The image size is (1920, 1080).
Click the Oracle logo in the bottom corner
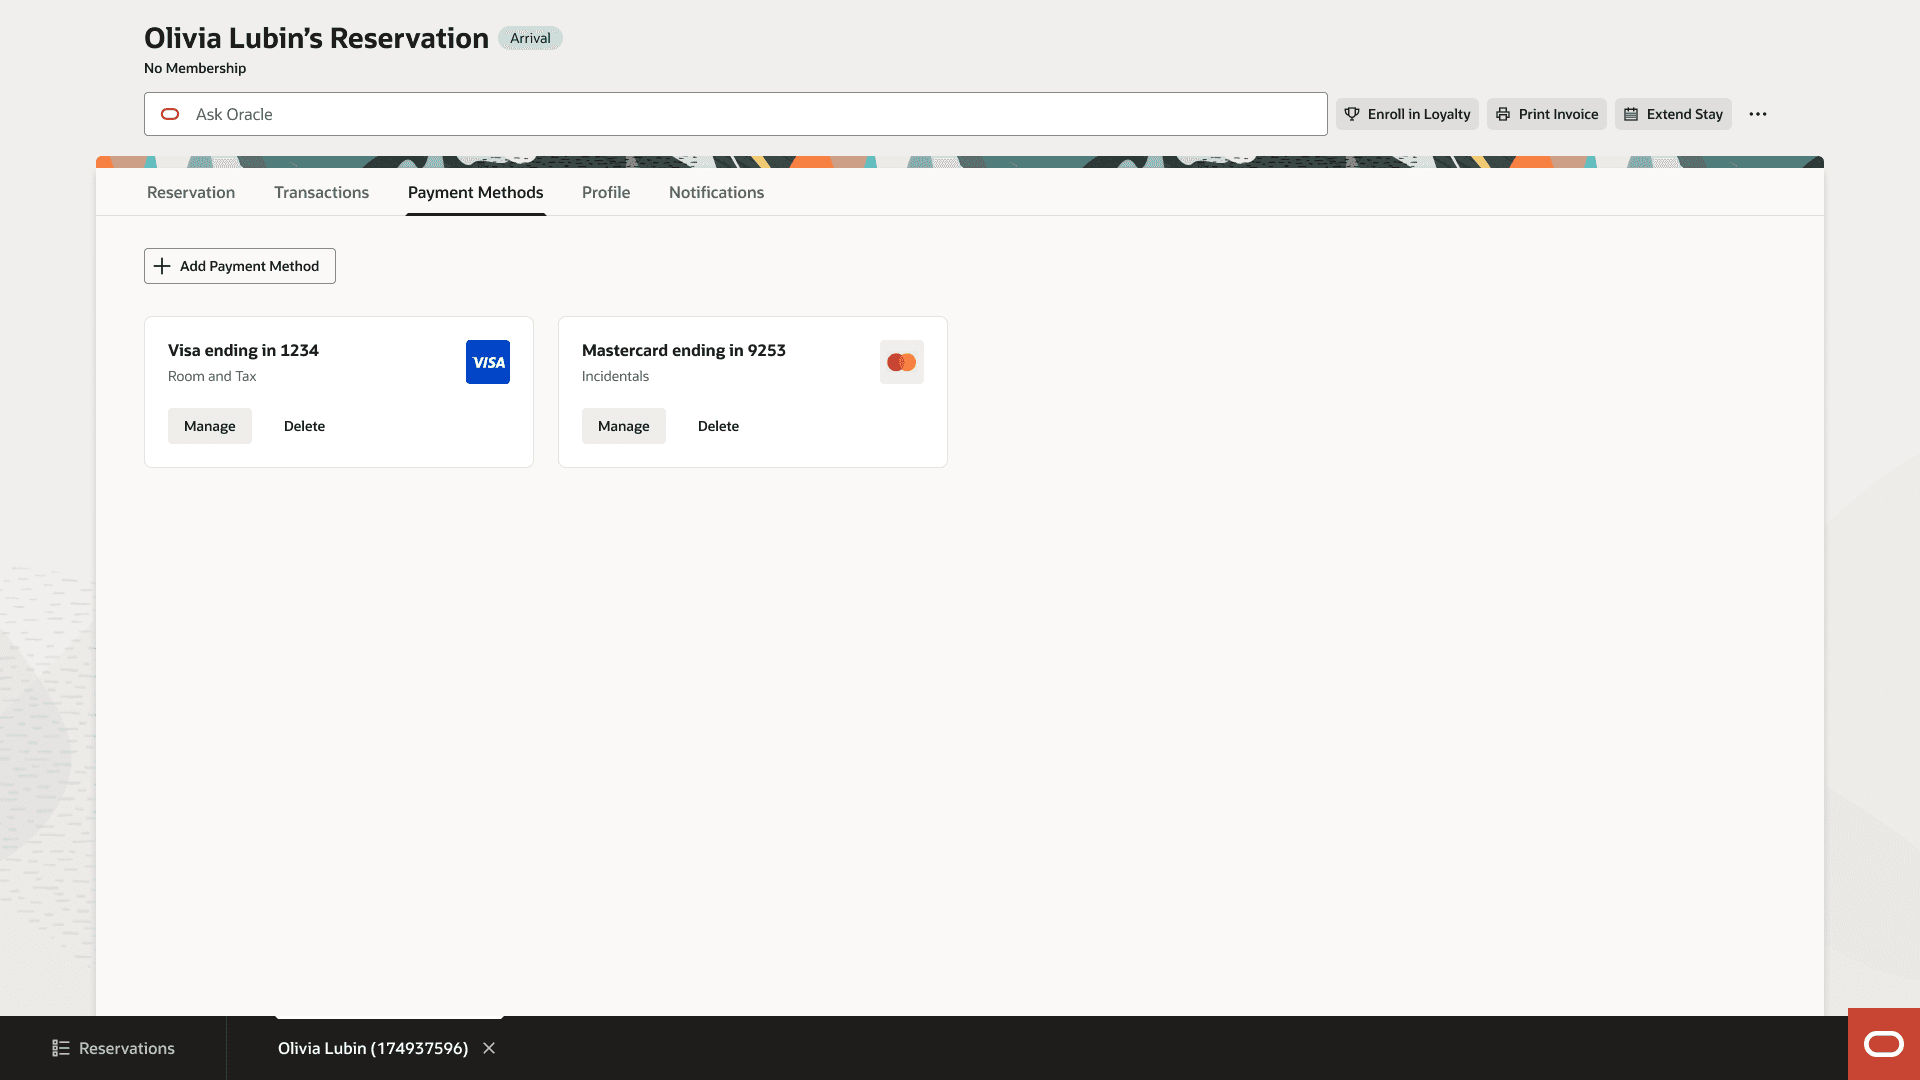(x=1883, y=1044)
